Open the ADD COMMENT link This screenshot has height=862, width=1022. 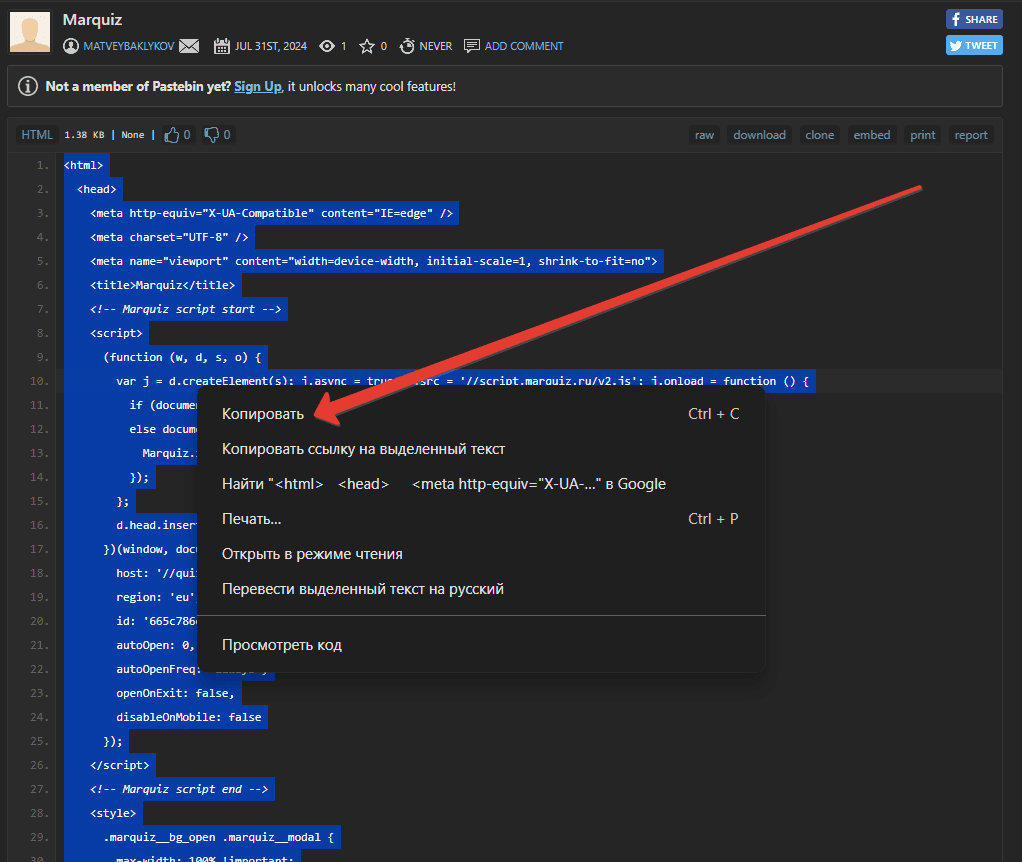(523, 46)
